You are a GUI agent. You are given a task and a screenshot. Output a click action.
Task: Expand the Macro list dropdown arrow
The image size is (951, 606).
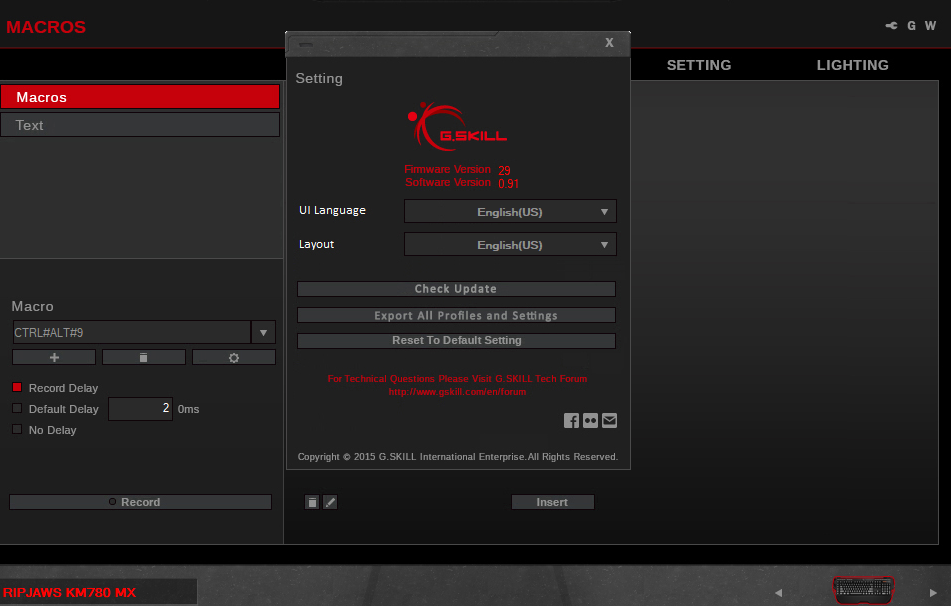point(263,332)
